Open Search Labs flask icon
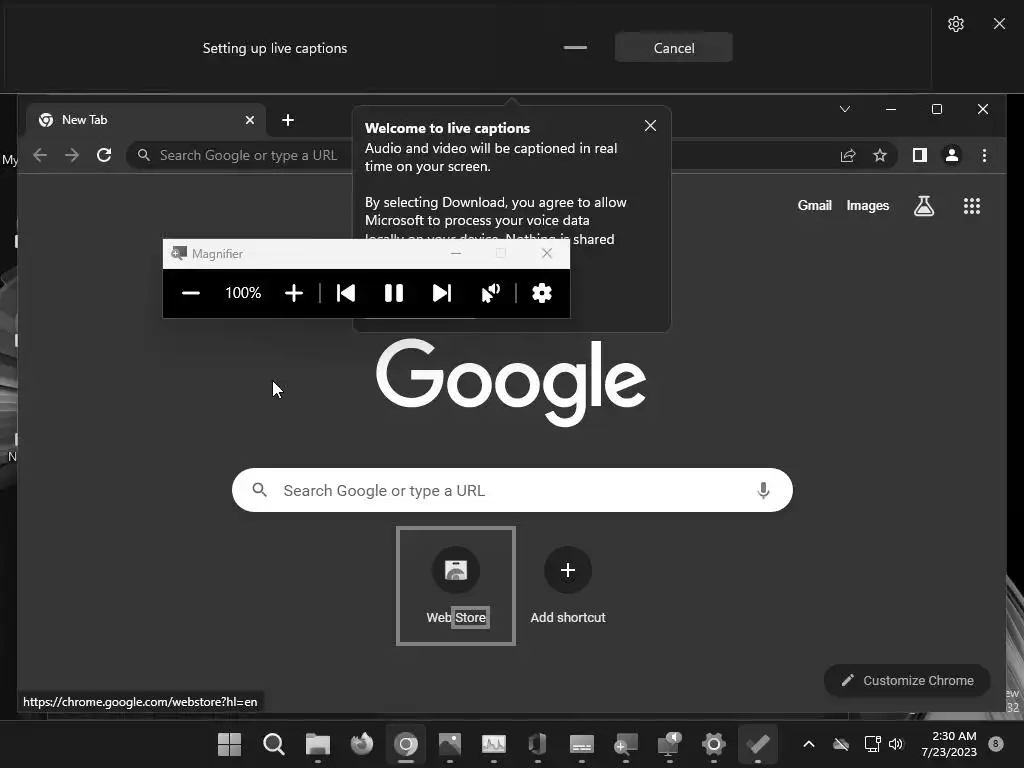This screenshot has height=768, width=1024. 923,206
